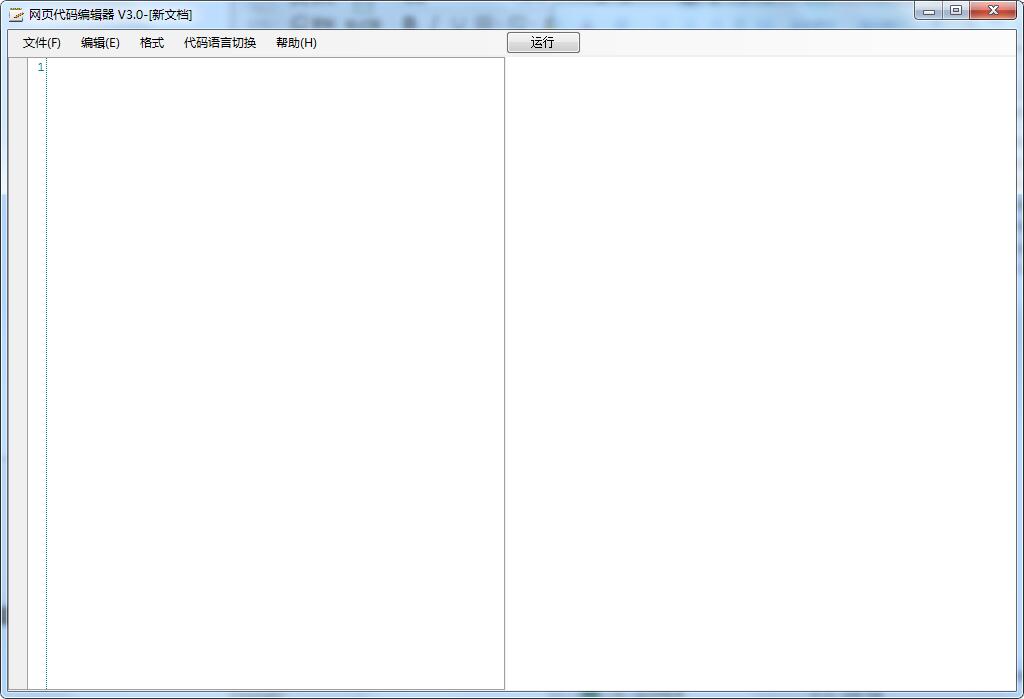Open the 文件(F) menu
The image size is (1024, 699).
pos(42,43)
